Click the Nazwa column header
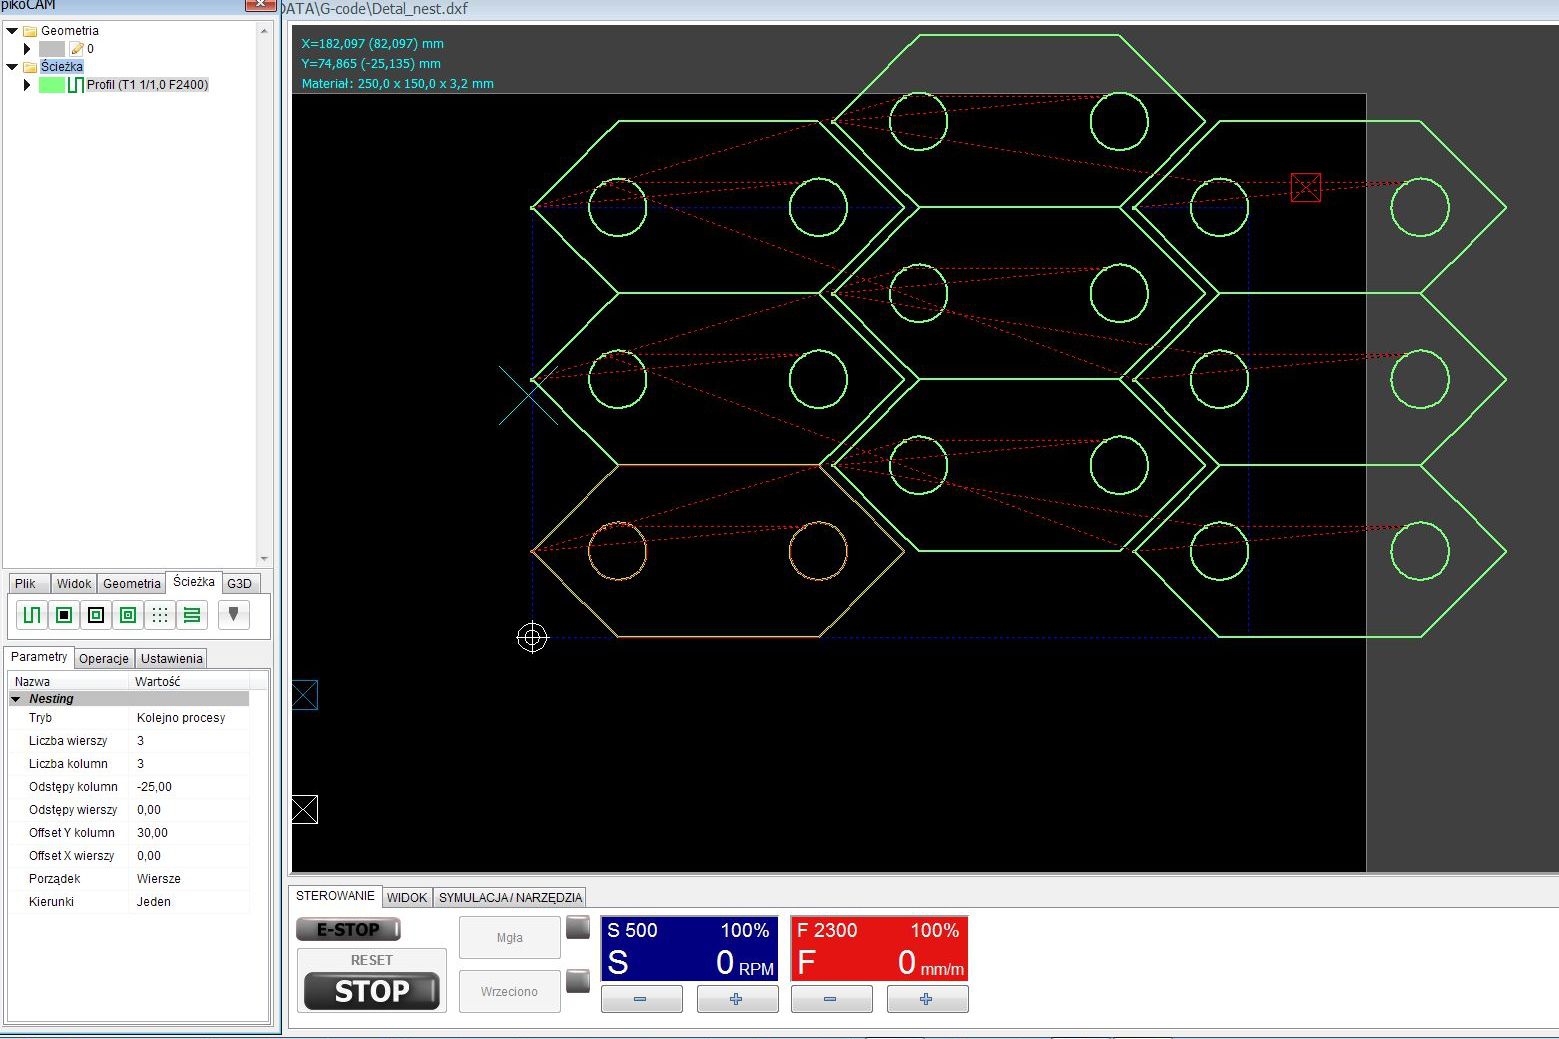 (x=69, y=682)
